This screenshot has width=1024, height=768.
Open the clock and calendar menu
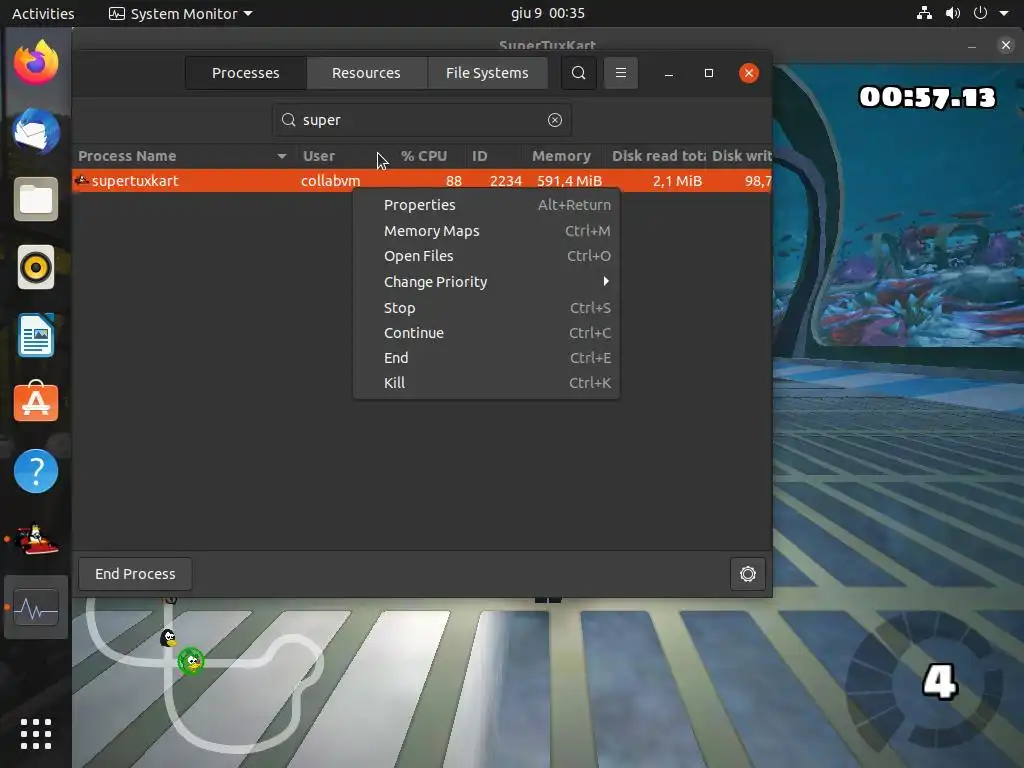[547, 13]
